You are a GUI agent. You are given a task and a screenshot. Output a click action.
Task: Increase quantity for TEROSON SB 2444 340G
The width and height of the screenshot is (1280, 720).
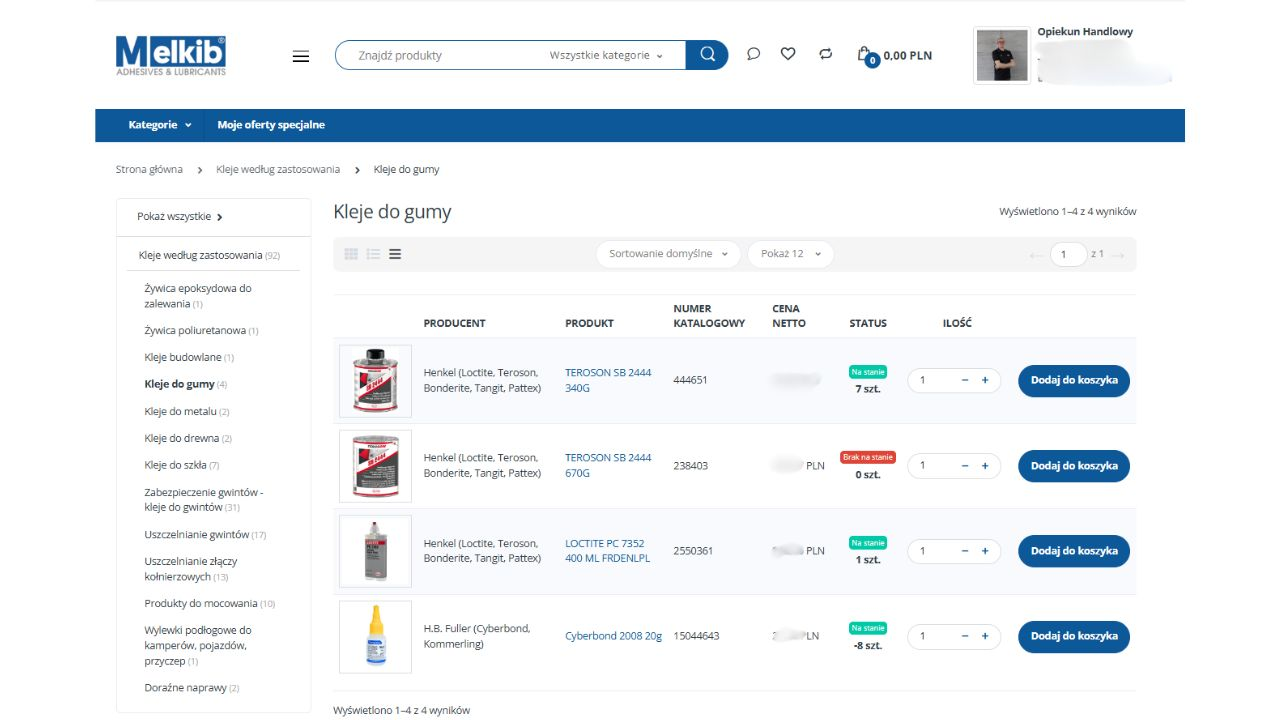click(x=985, y=381)
